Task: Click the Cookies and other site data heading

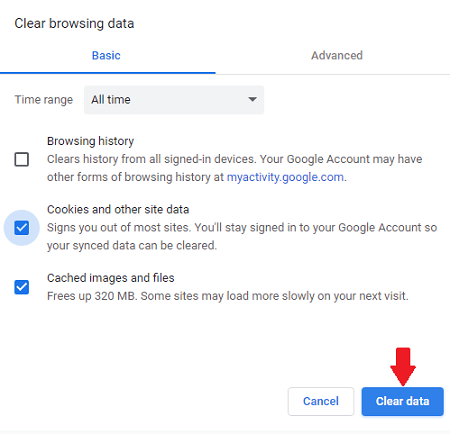Action: click(x=118, y=209)
